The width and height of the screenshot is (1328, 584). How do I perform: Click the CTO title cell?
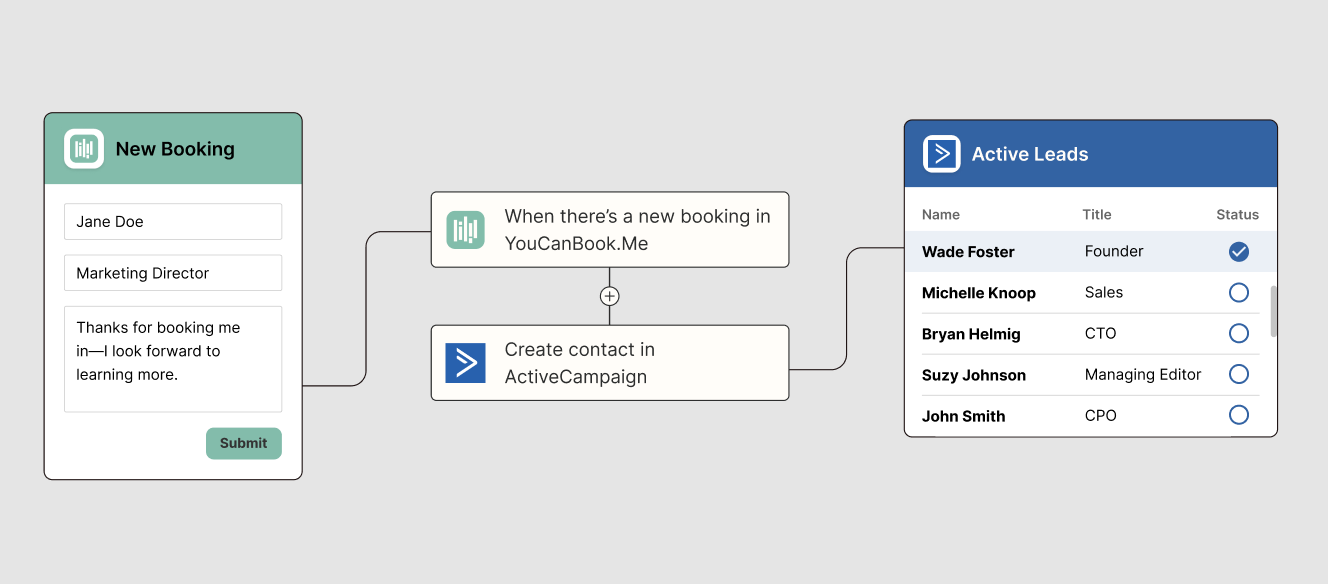pyautogui.click(x=1100, y=334)
